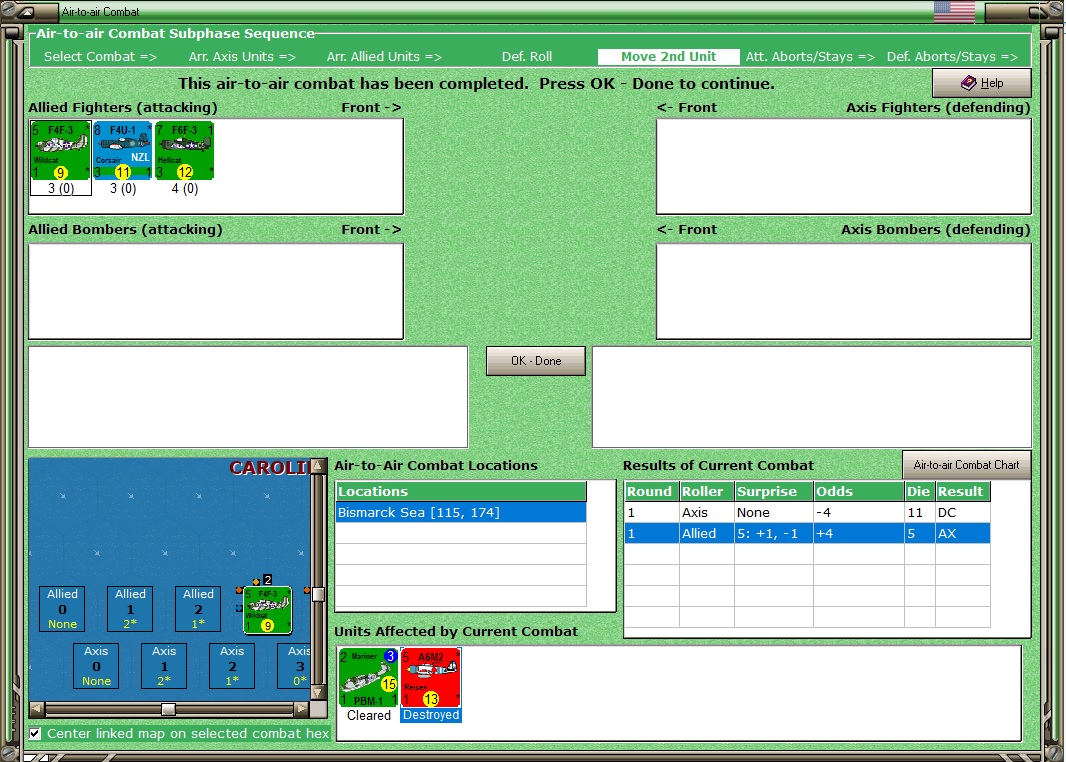Click the Att. Aborts/Stays subphase step
Image resolution: width=1066 pixels, height=762 pixels.
pyautogui.click(x=810, y=56)
